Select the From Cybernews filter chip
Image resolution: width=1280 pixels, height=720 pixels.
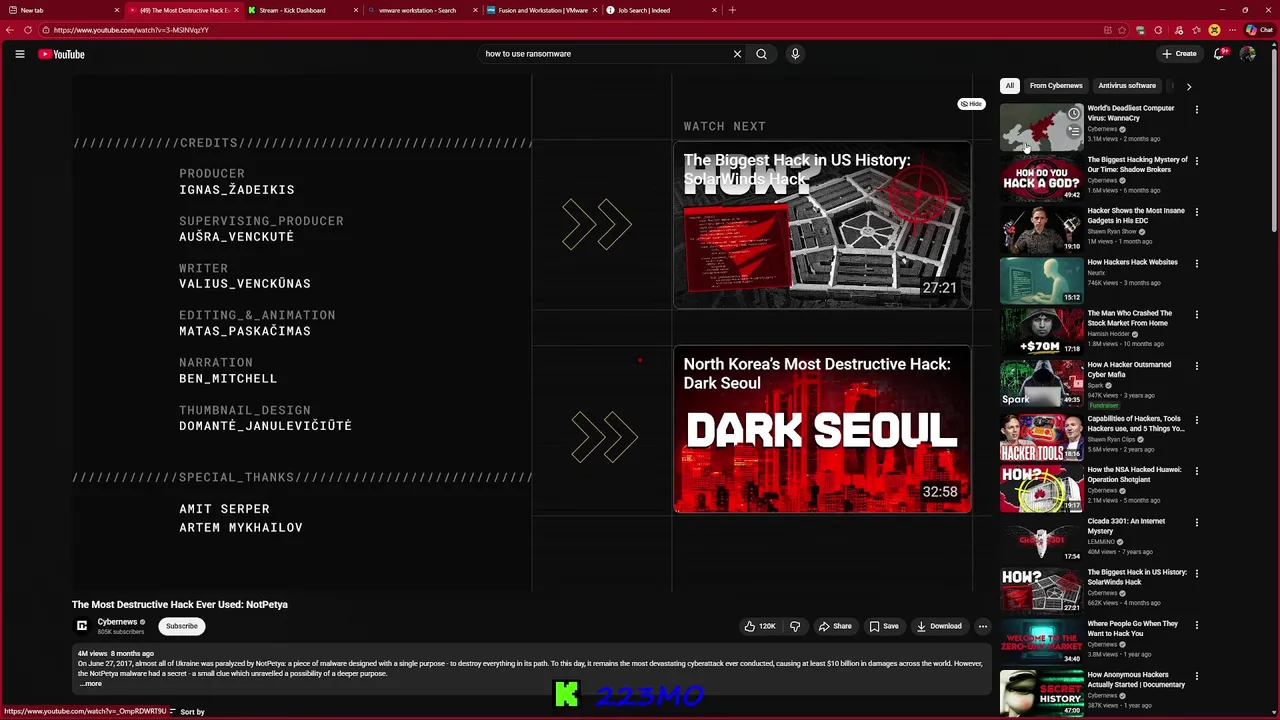point(1056,86)
